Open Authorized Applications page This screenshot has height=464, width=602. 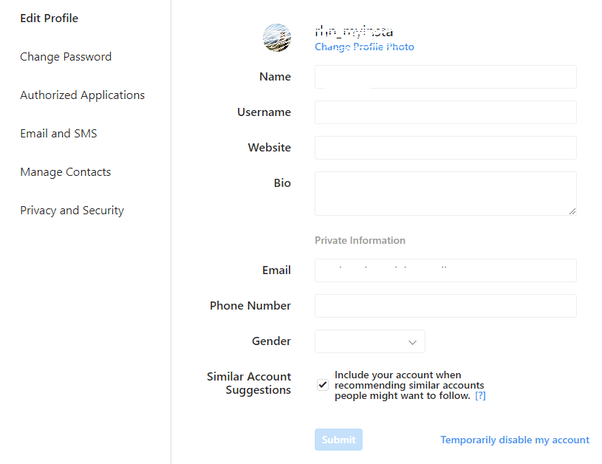(82, 95)
